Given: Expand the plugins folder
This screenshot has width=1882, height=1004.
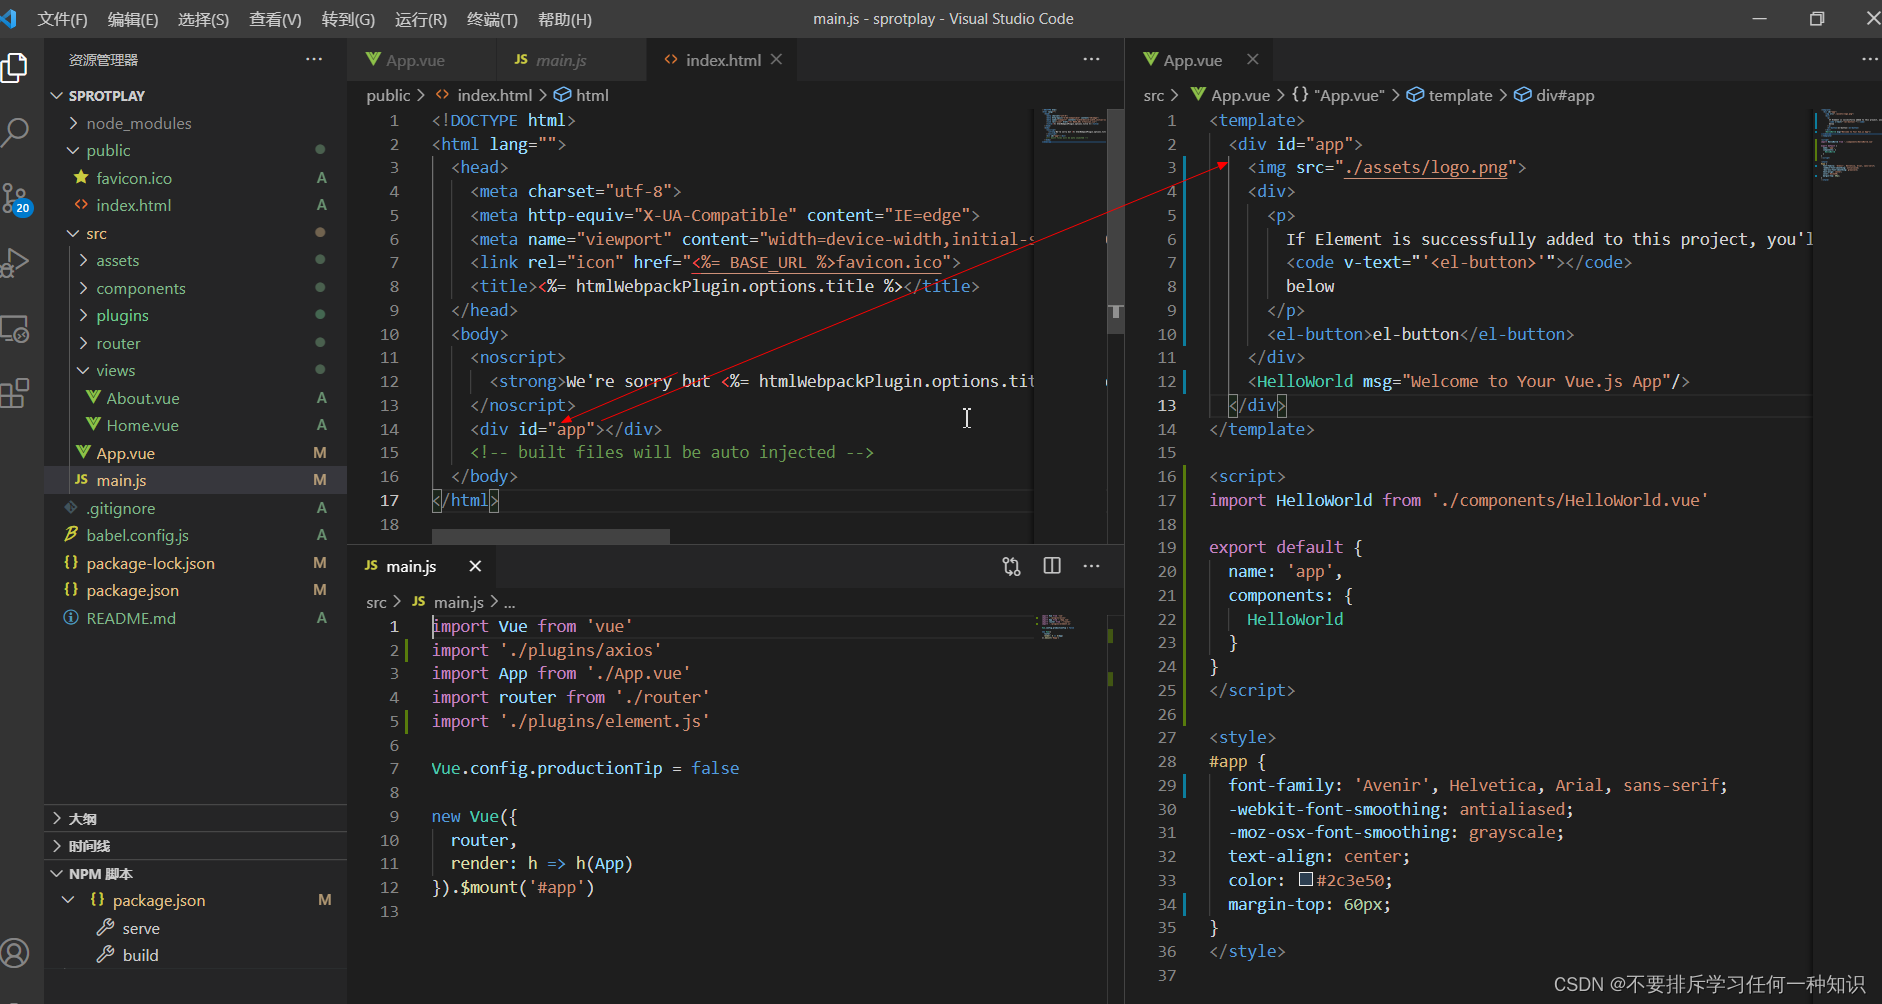Looking at the screenshot, I should 84,315.
